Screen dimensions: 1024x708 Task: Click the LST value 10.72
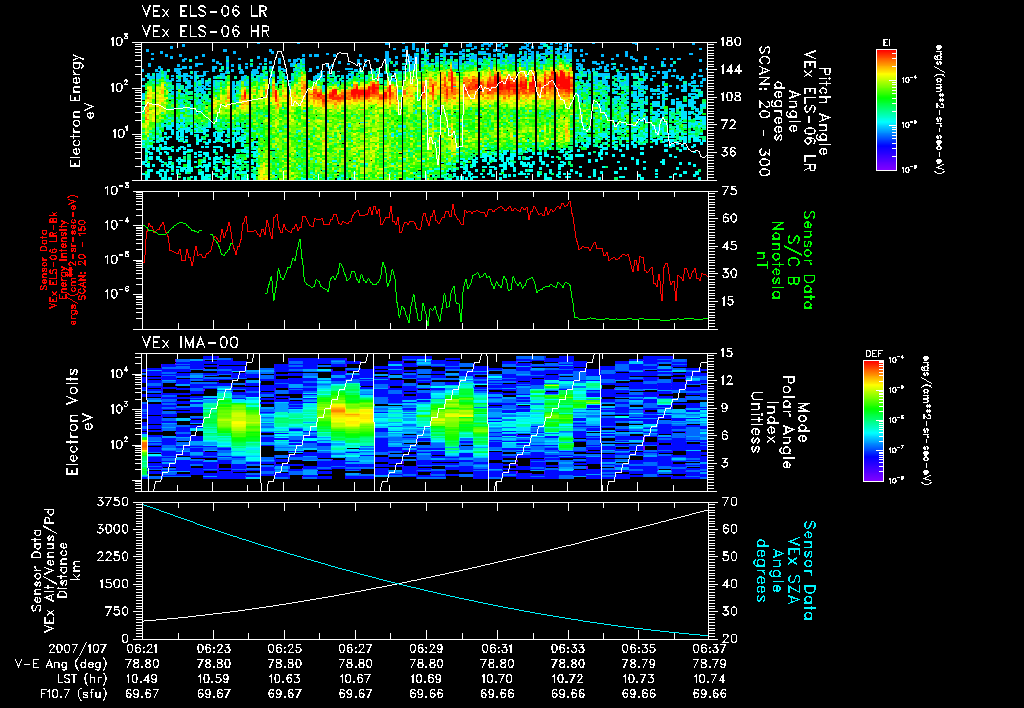(568, 679)
